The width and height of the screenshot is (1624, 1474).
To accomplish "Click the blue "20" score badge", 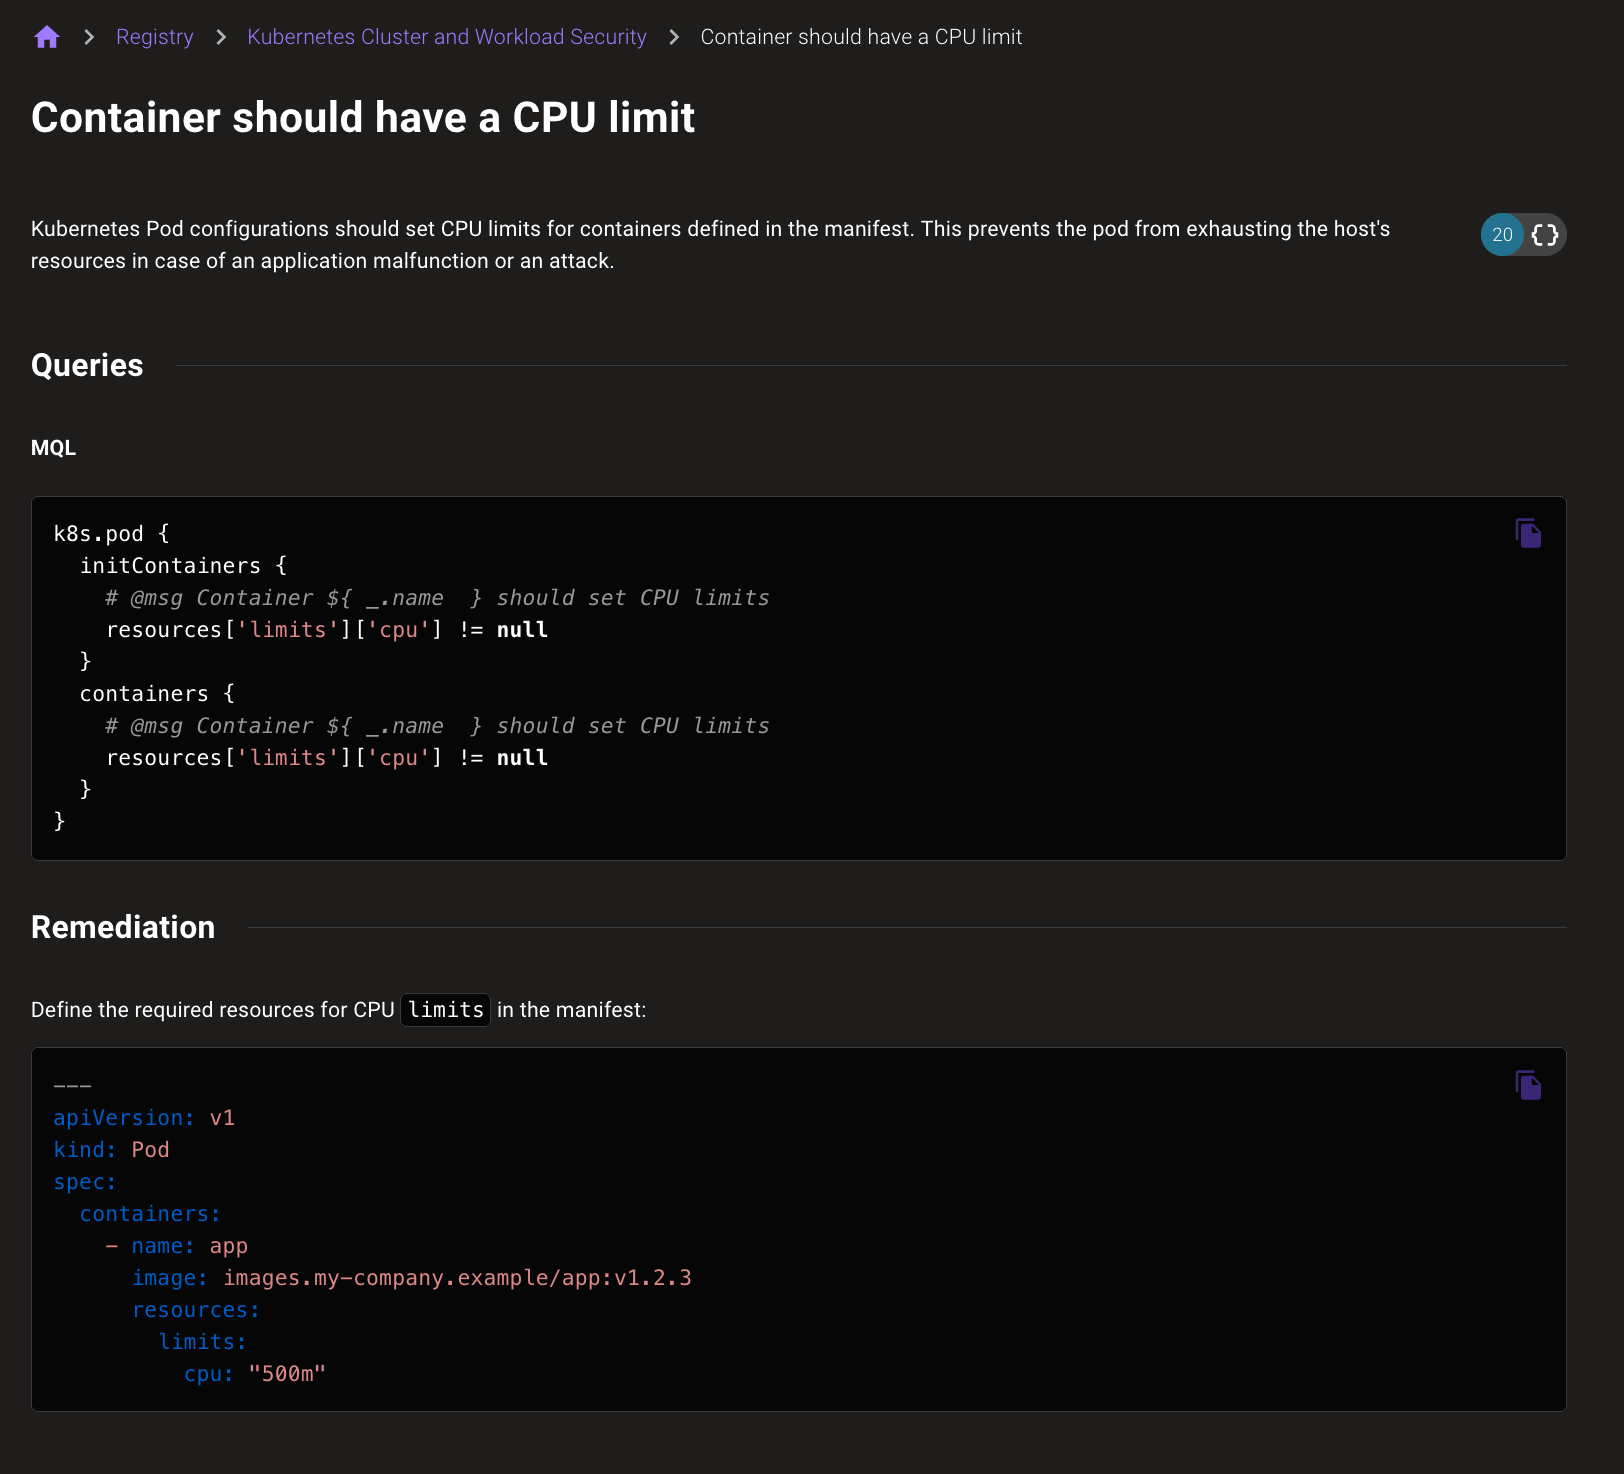I will tap(1502, 234).
